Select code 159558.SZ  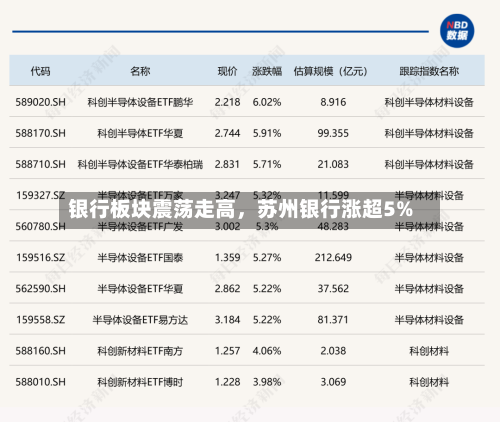point(40,320)
